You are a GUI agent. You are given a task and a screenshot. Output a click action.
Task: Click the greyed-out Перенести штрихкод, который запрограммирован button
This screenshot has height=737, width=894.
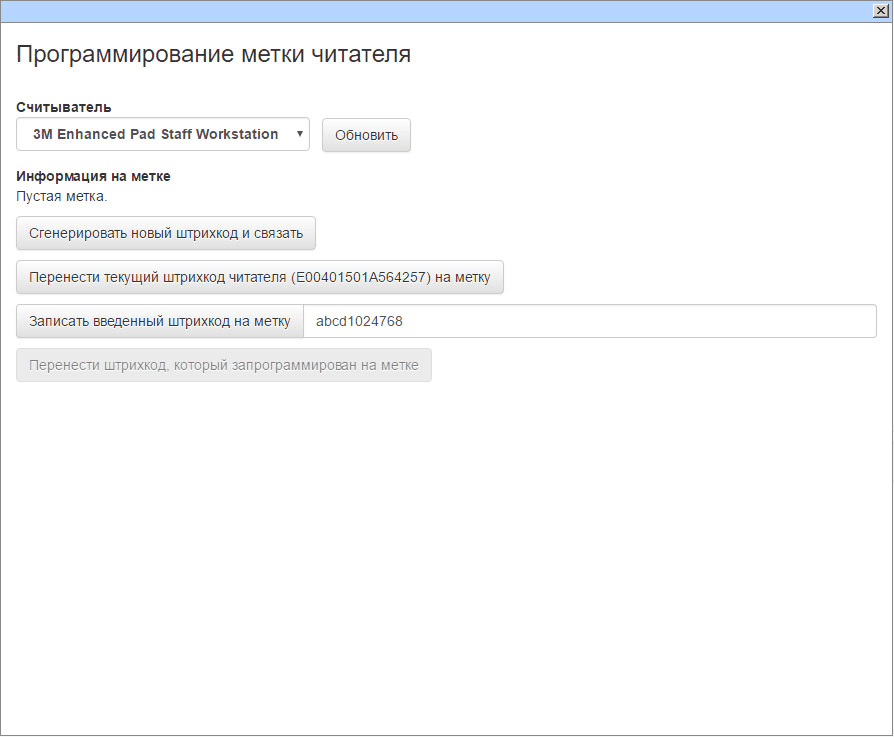point(224,365)
